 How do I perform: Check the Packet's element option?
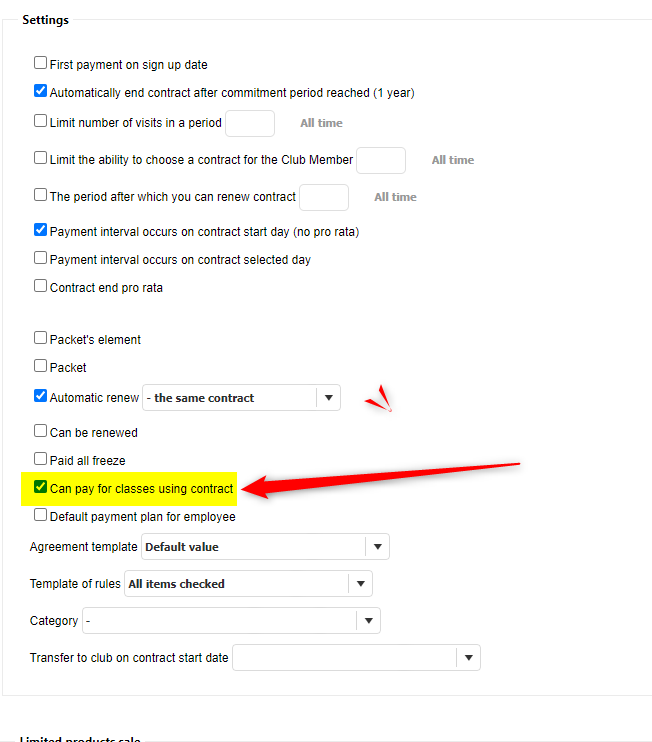point(41,338)
